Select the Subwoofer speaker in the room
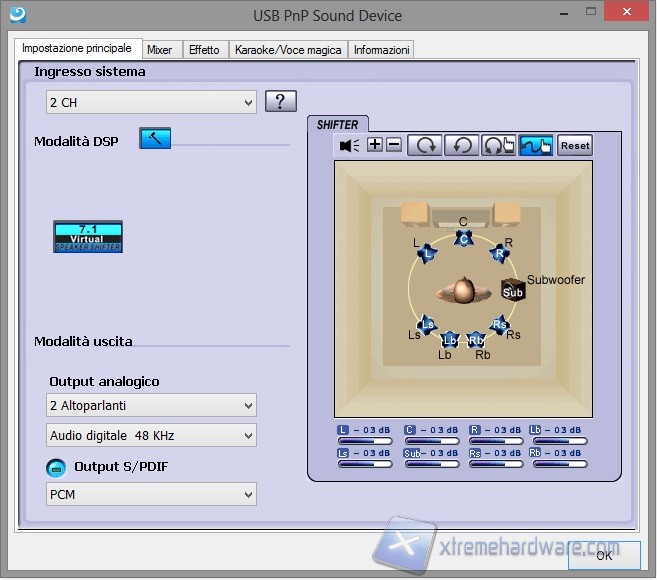 [513, 292]
